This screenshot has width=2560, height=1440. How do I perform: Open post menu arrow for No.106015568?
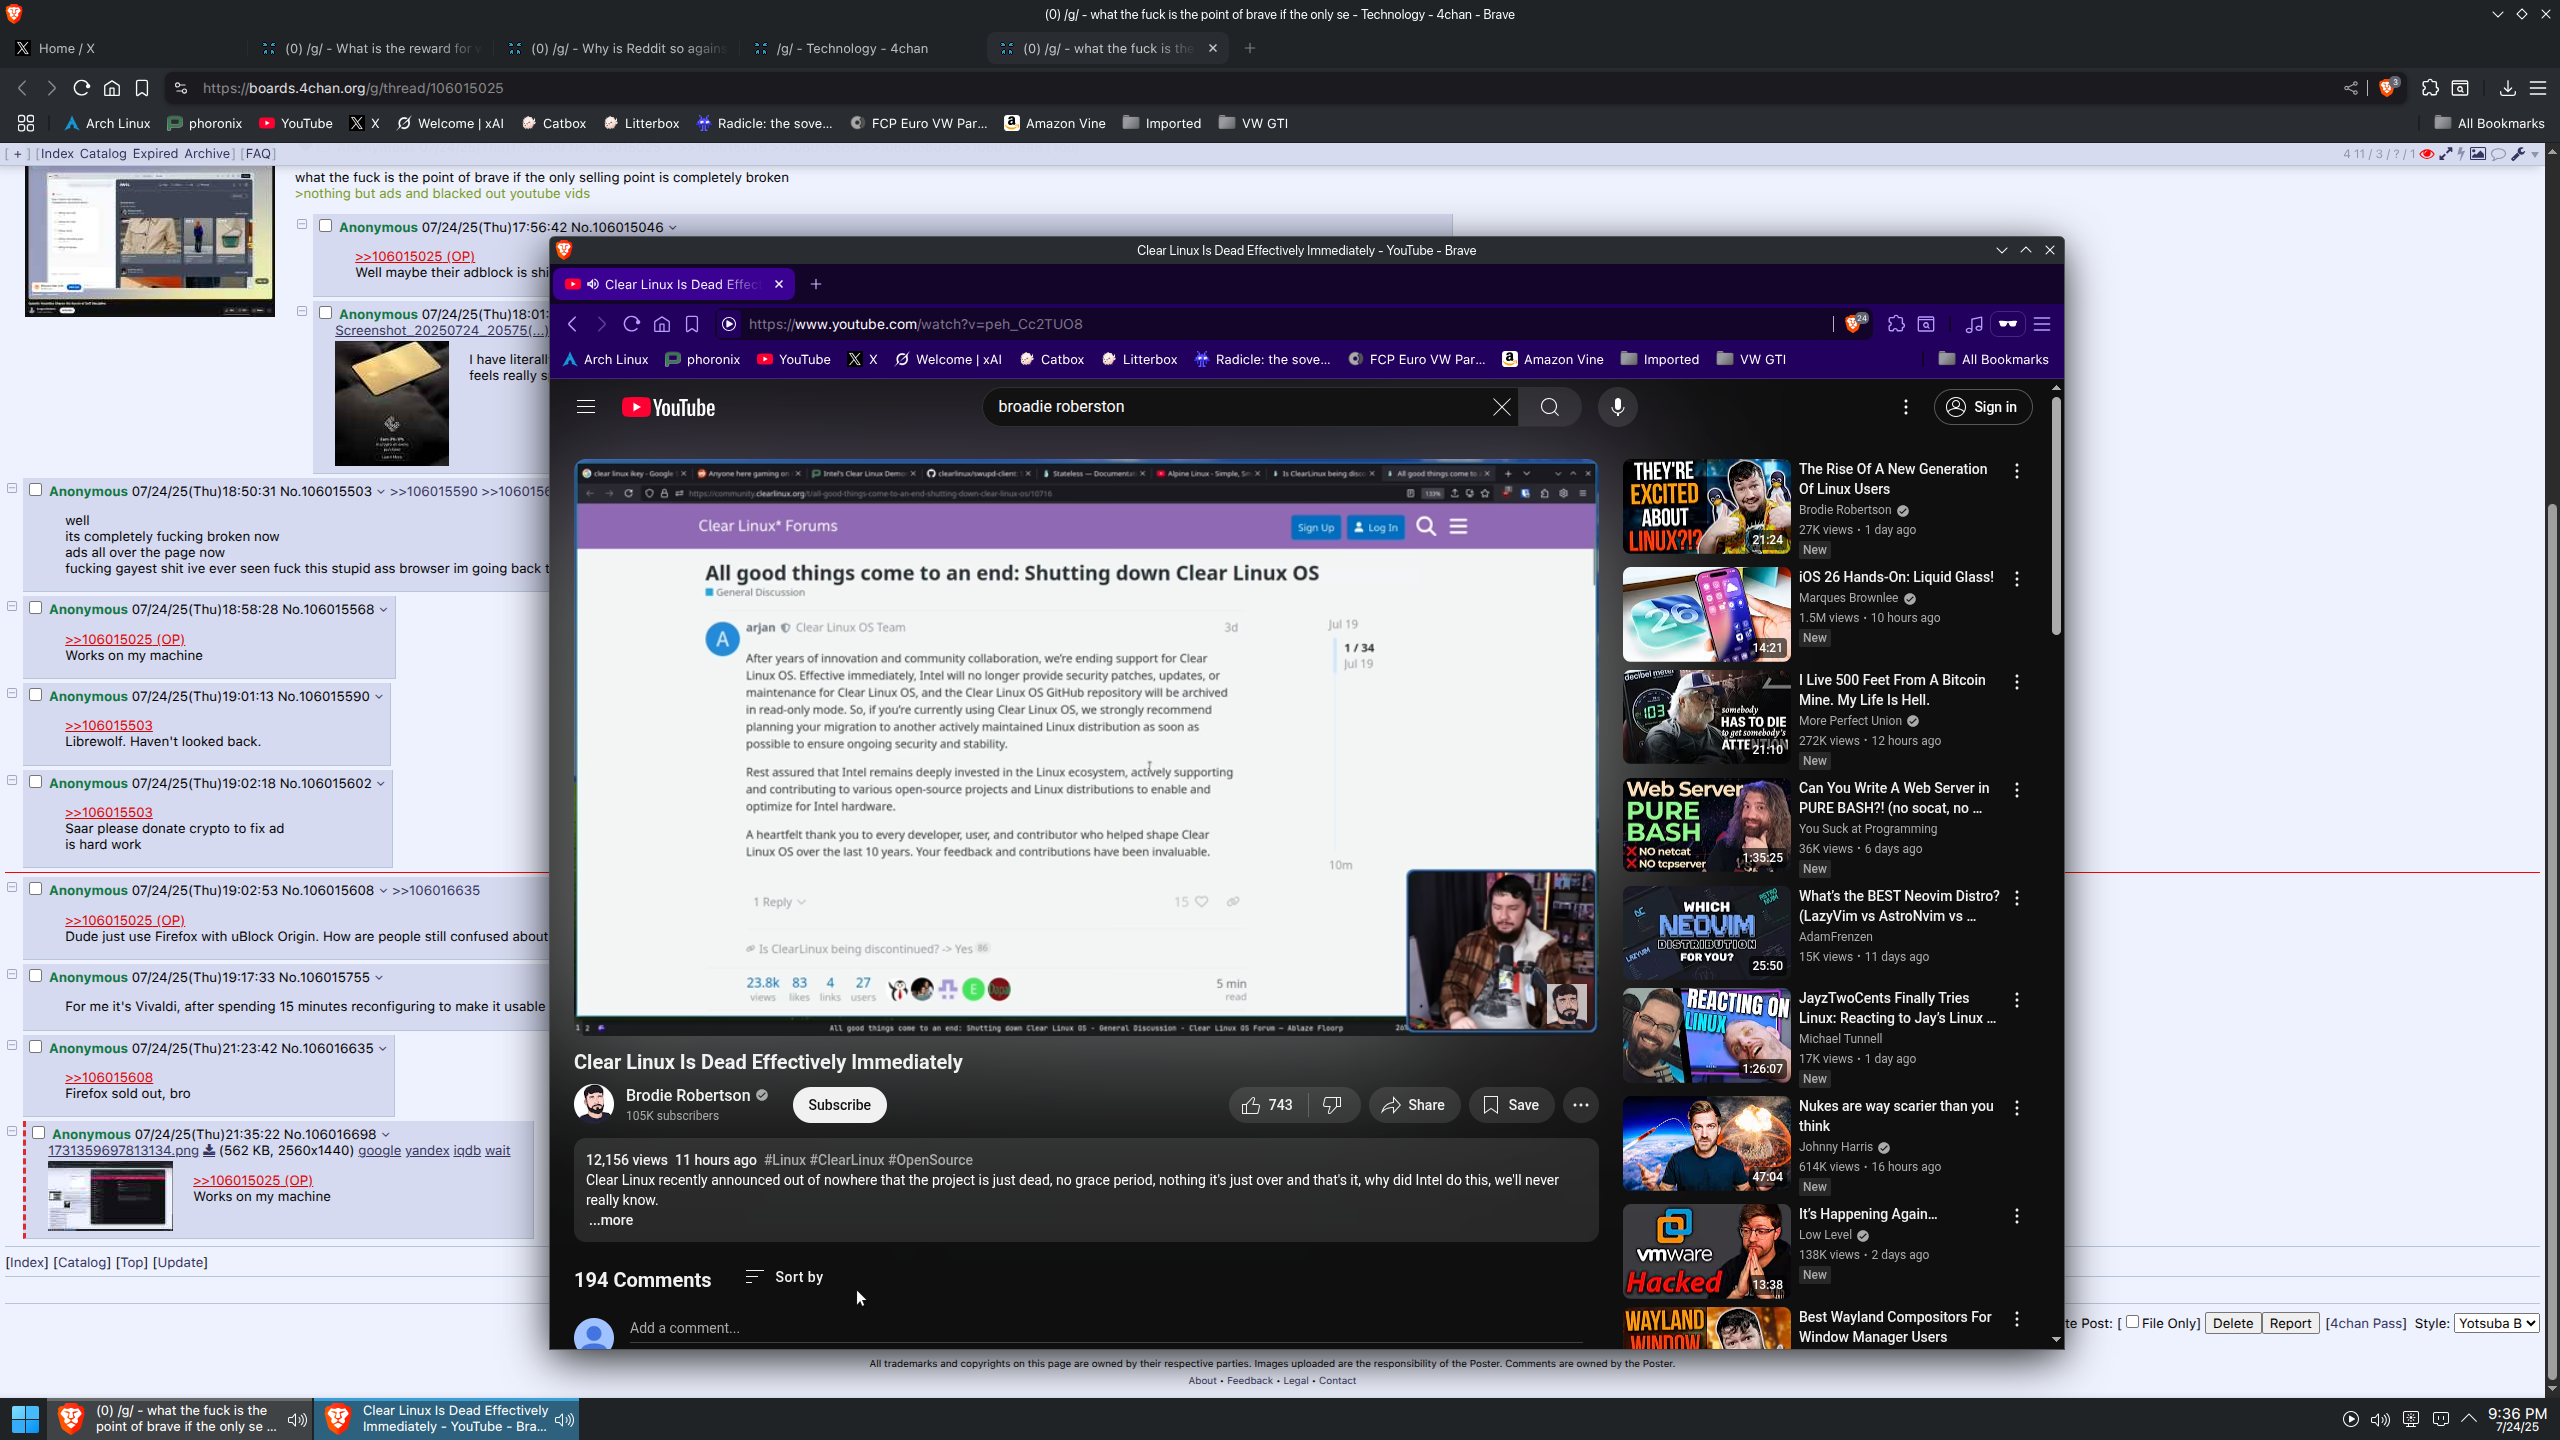point(383,610)
